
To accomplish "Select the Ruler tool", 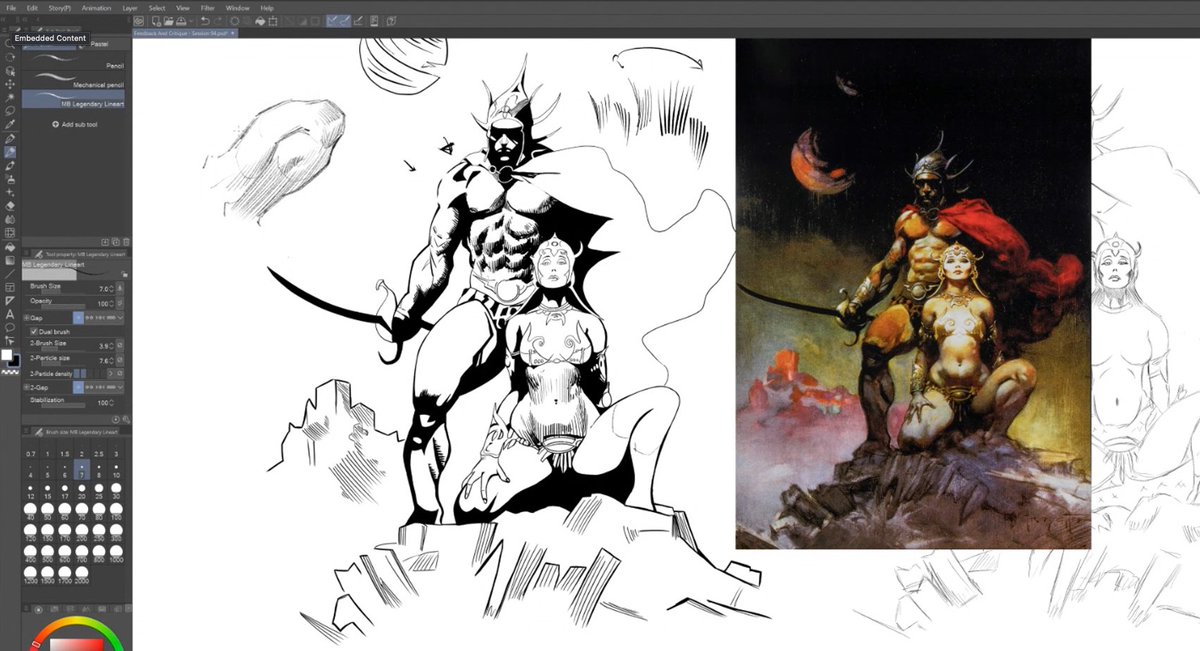I will click(10, 300).
